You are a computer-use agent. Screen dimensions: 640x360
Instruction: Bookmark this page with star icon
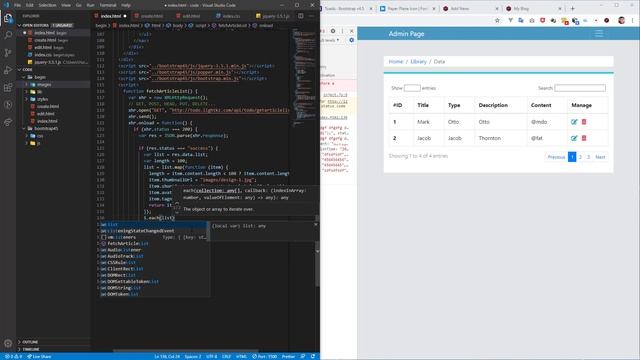coord(497,20)
